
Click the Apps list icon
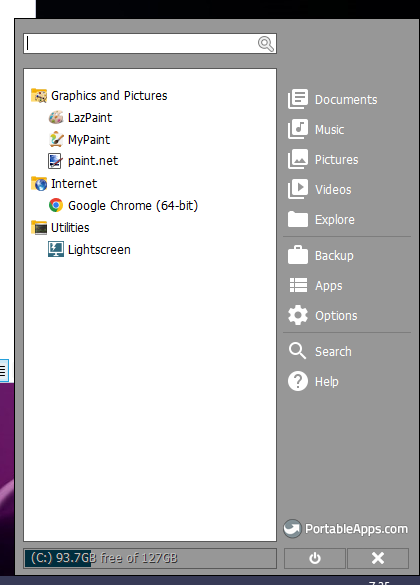[298, 285]
